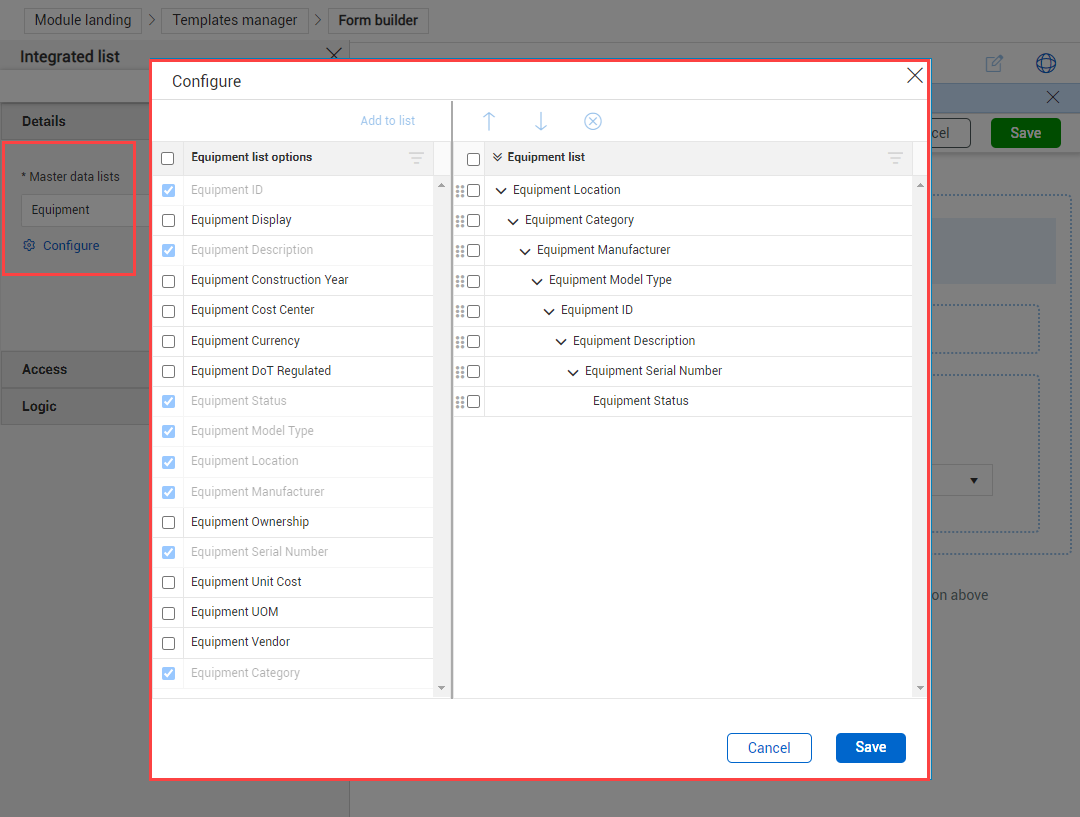Enable the Equipment Cost Center checkbox

tap(168, 310)
